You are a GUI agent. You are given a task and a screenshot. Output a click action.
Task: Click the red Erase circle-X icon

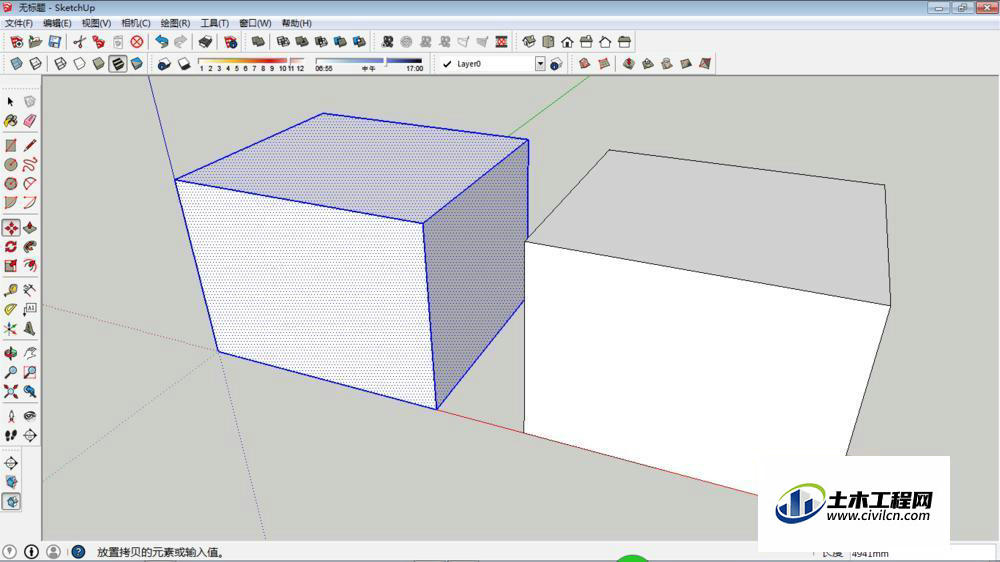pos(136,42)
